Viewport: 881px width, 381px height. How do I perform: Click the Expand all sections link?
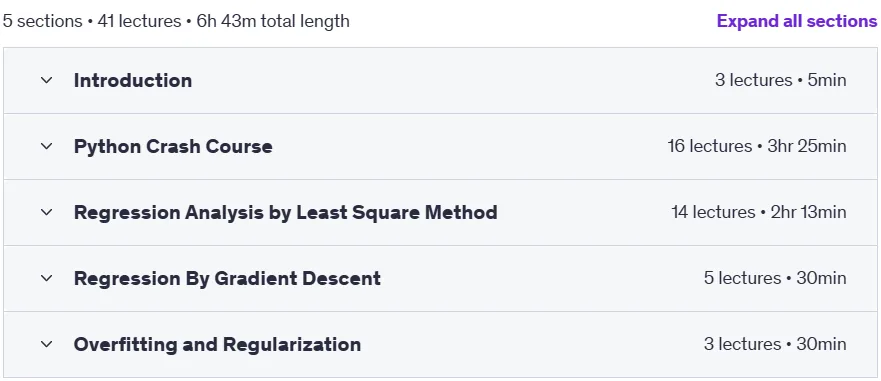coord(797,21)
